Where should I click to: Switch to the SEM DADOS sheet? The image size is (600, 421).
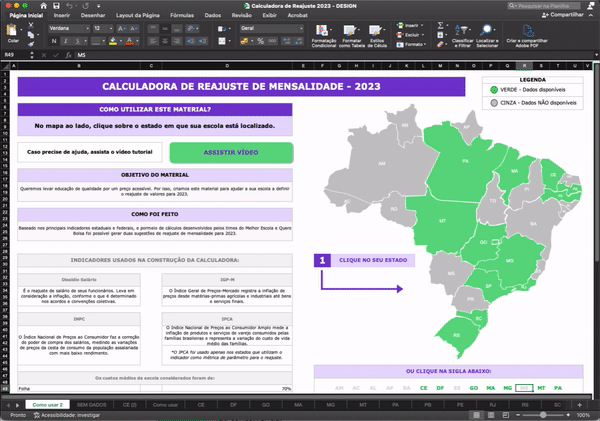point(91,405)
